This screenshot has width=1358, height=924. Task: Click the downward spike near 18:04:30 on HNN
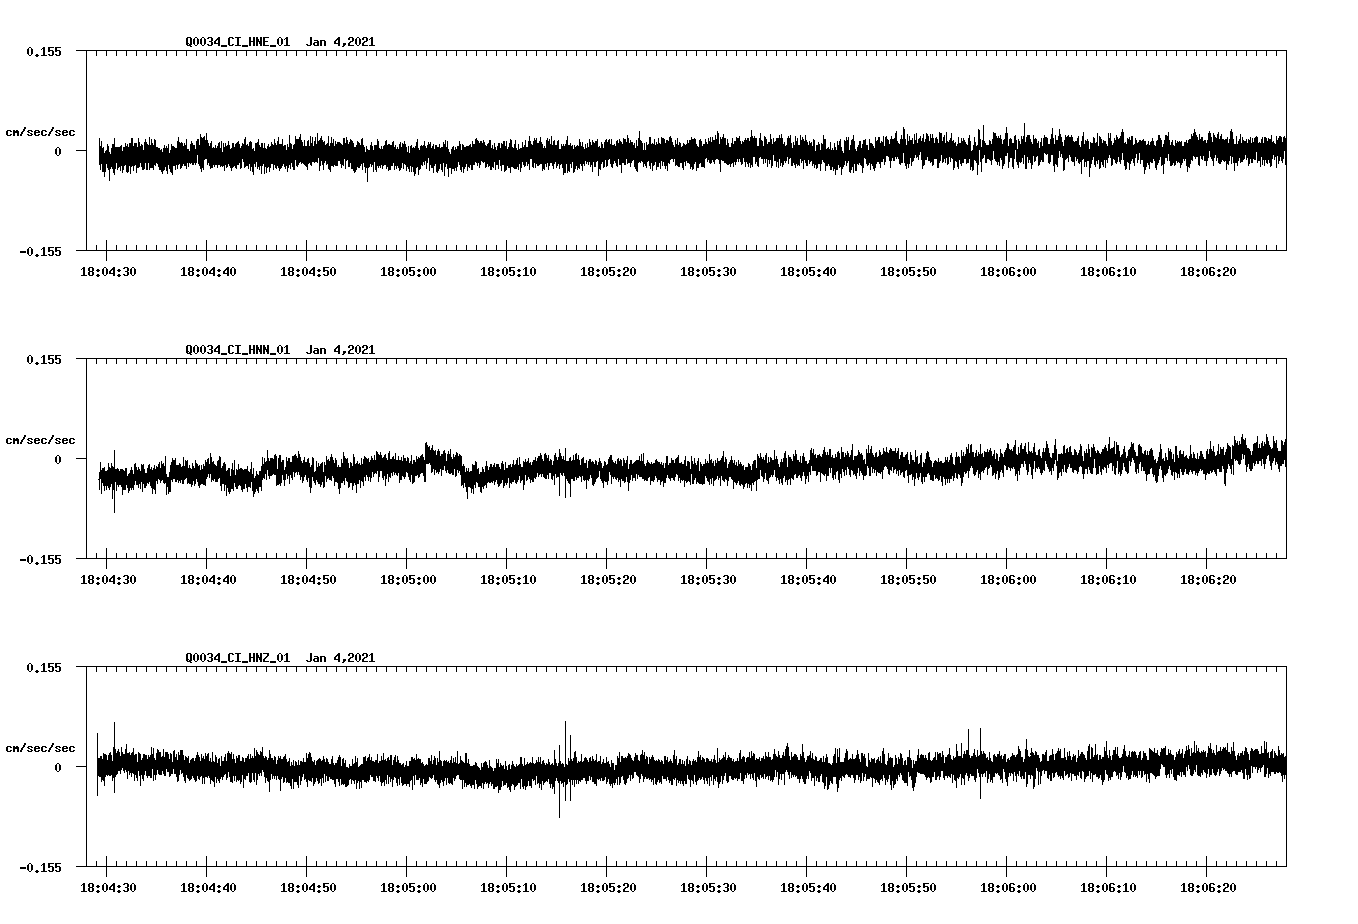113,500
